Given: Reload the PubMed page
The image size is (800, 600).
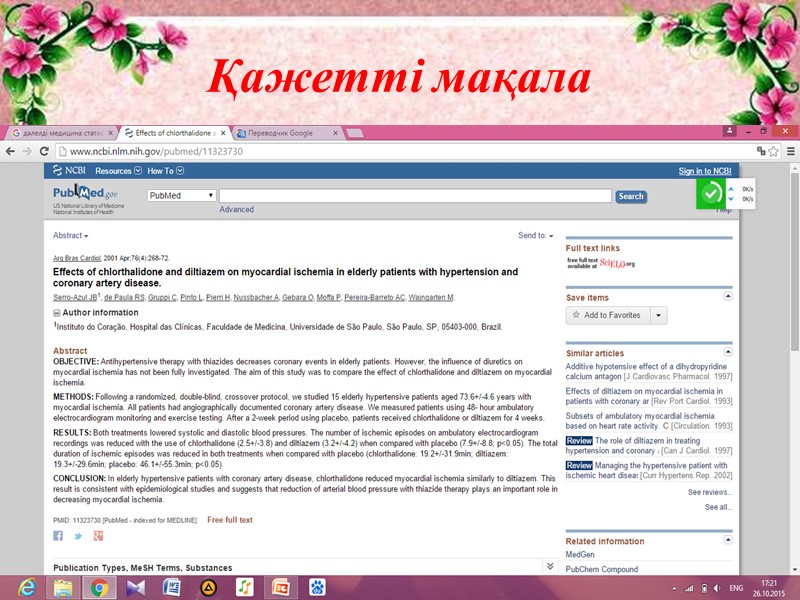Looking at the screenshot, I should point(44,152).
